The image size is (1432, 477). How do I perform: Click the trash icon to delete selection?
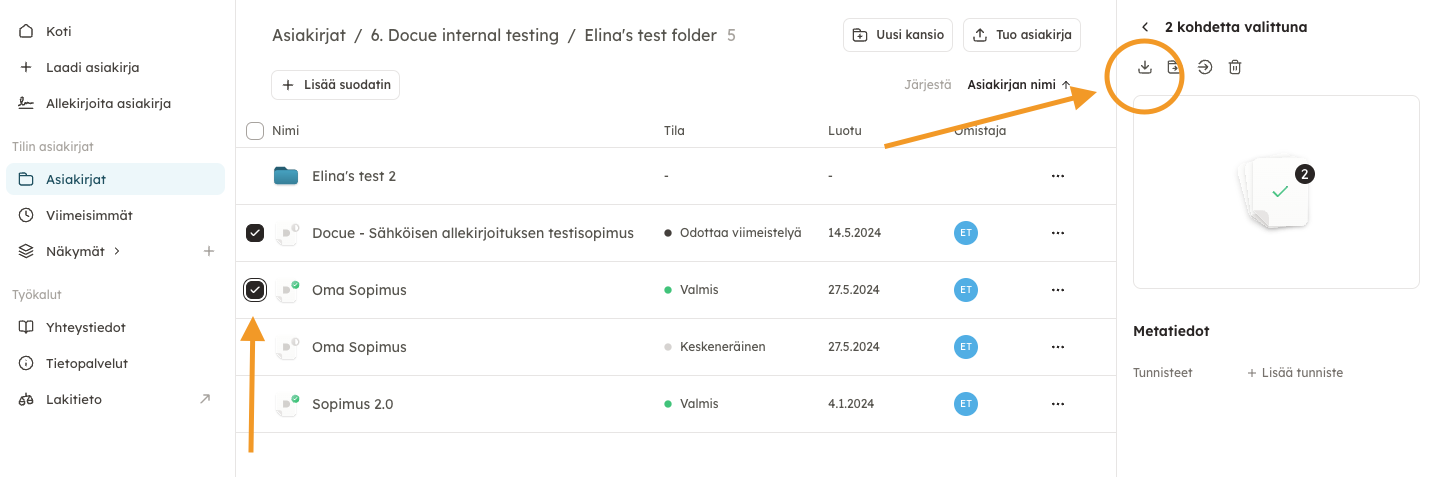click(1235, 67)
